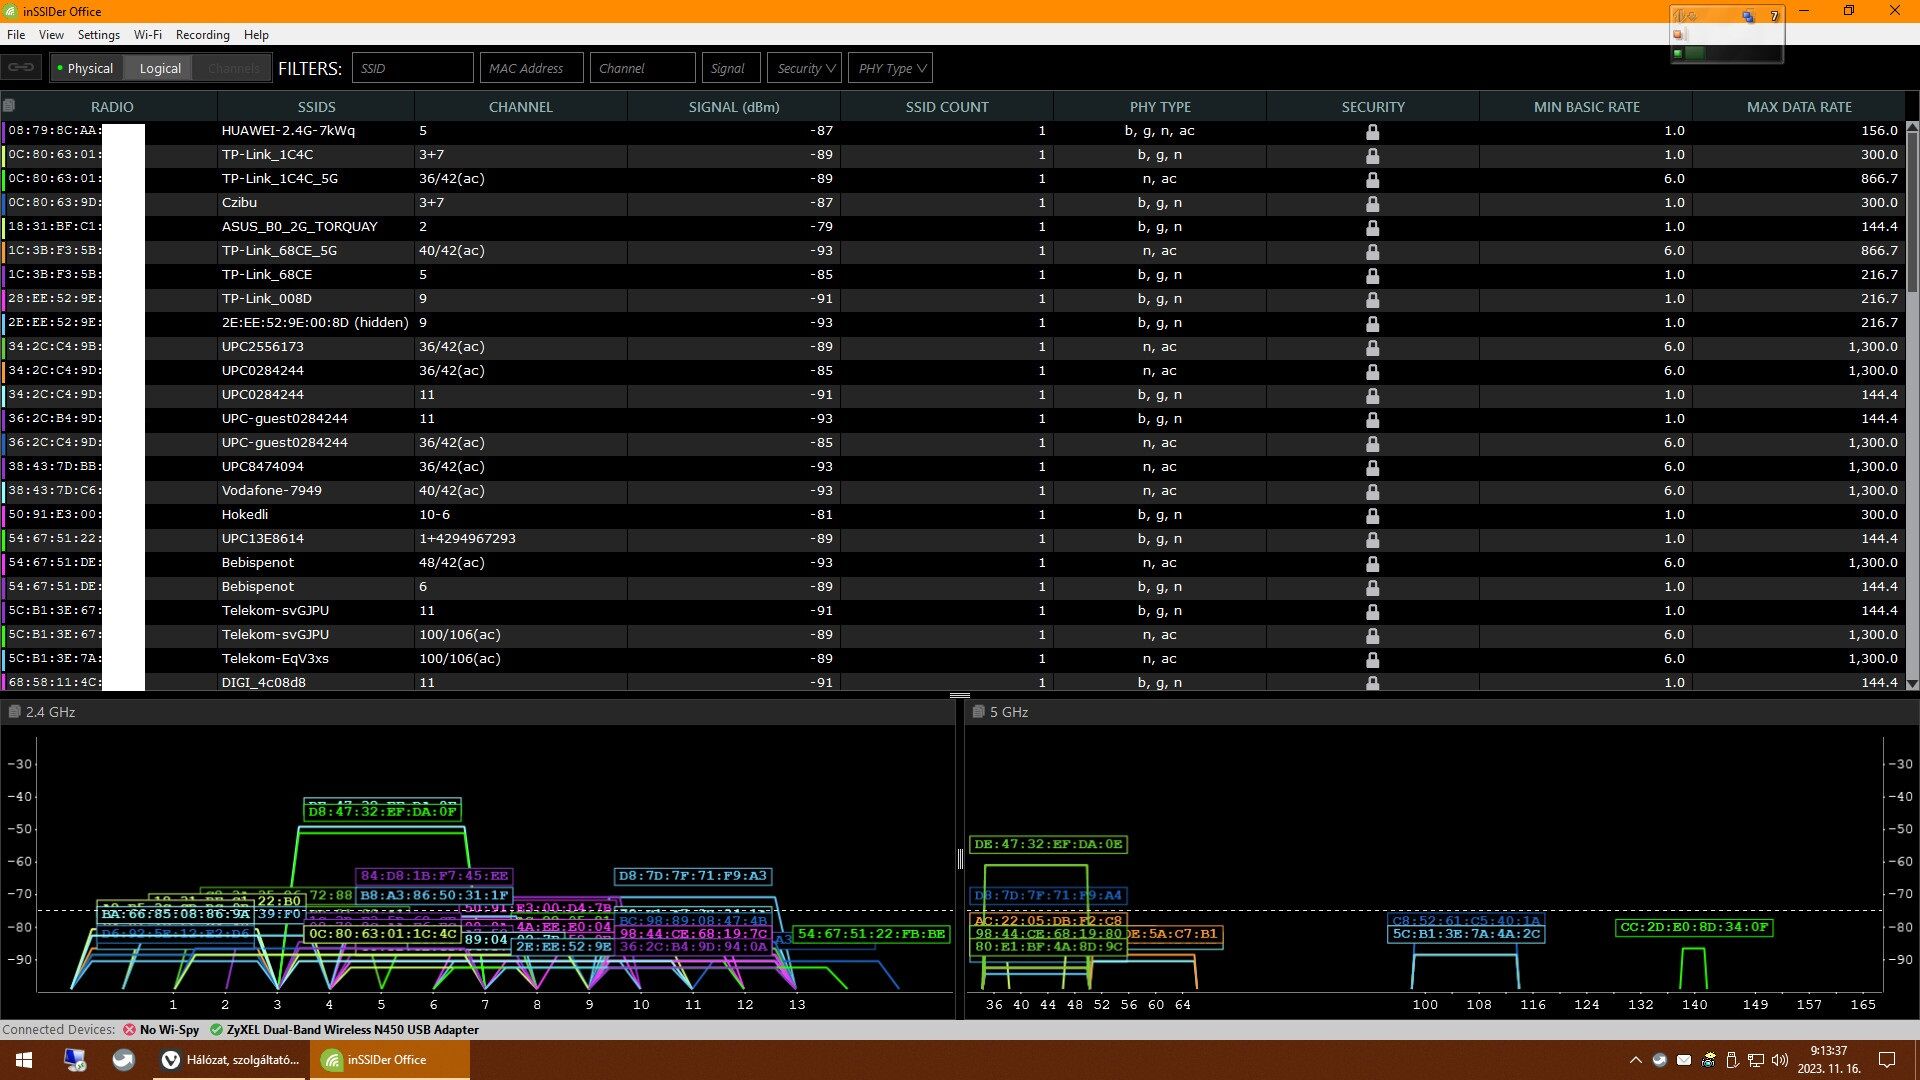Screen dimensions: 1920x1080
Task: Click lock icon for ASUS_B0_2G_TORQUAY
Action: [x=1372, y=227]
